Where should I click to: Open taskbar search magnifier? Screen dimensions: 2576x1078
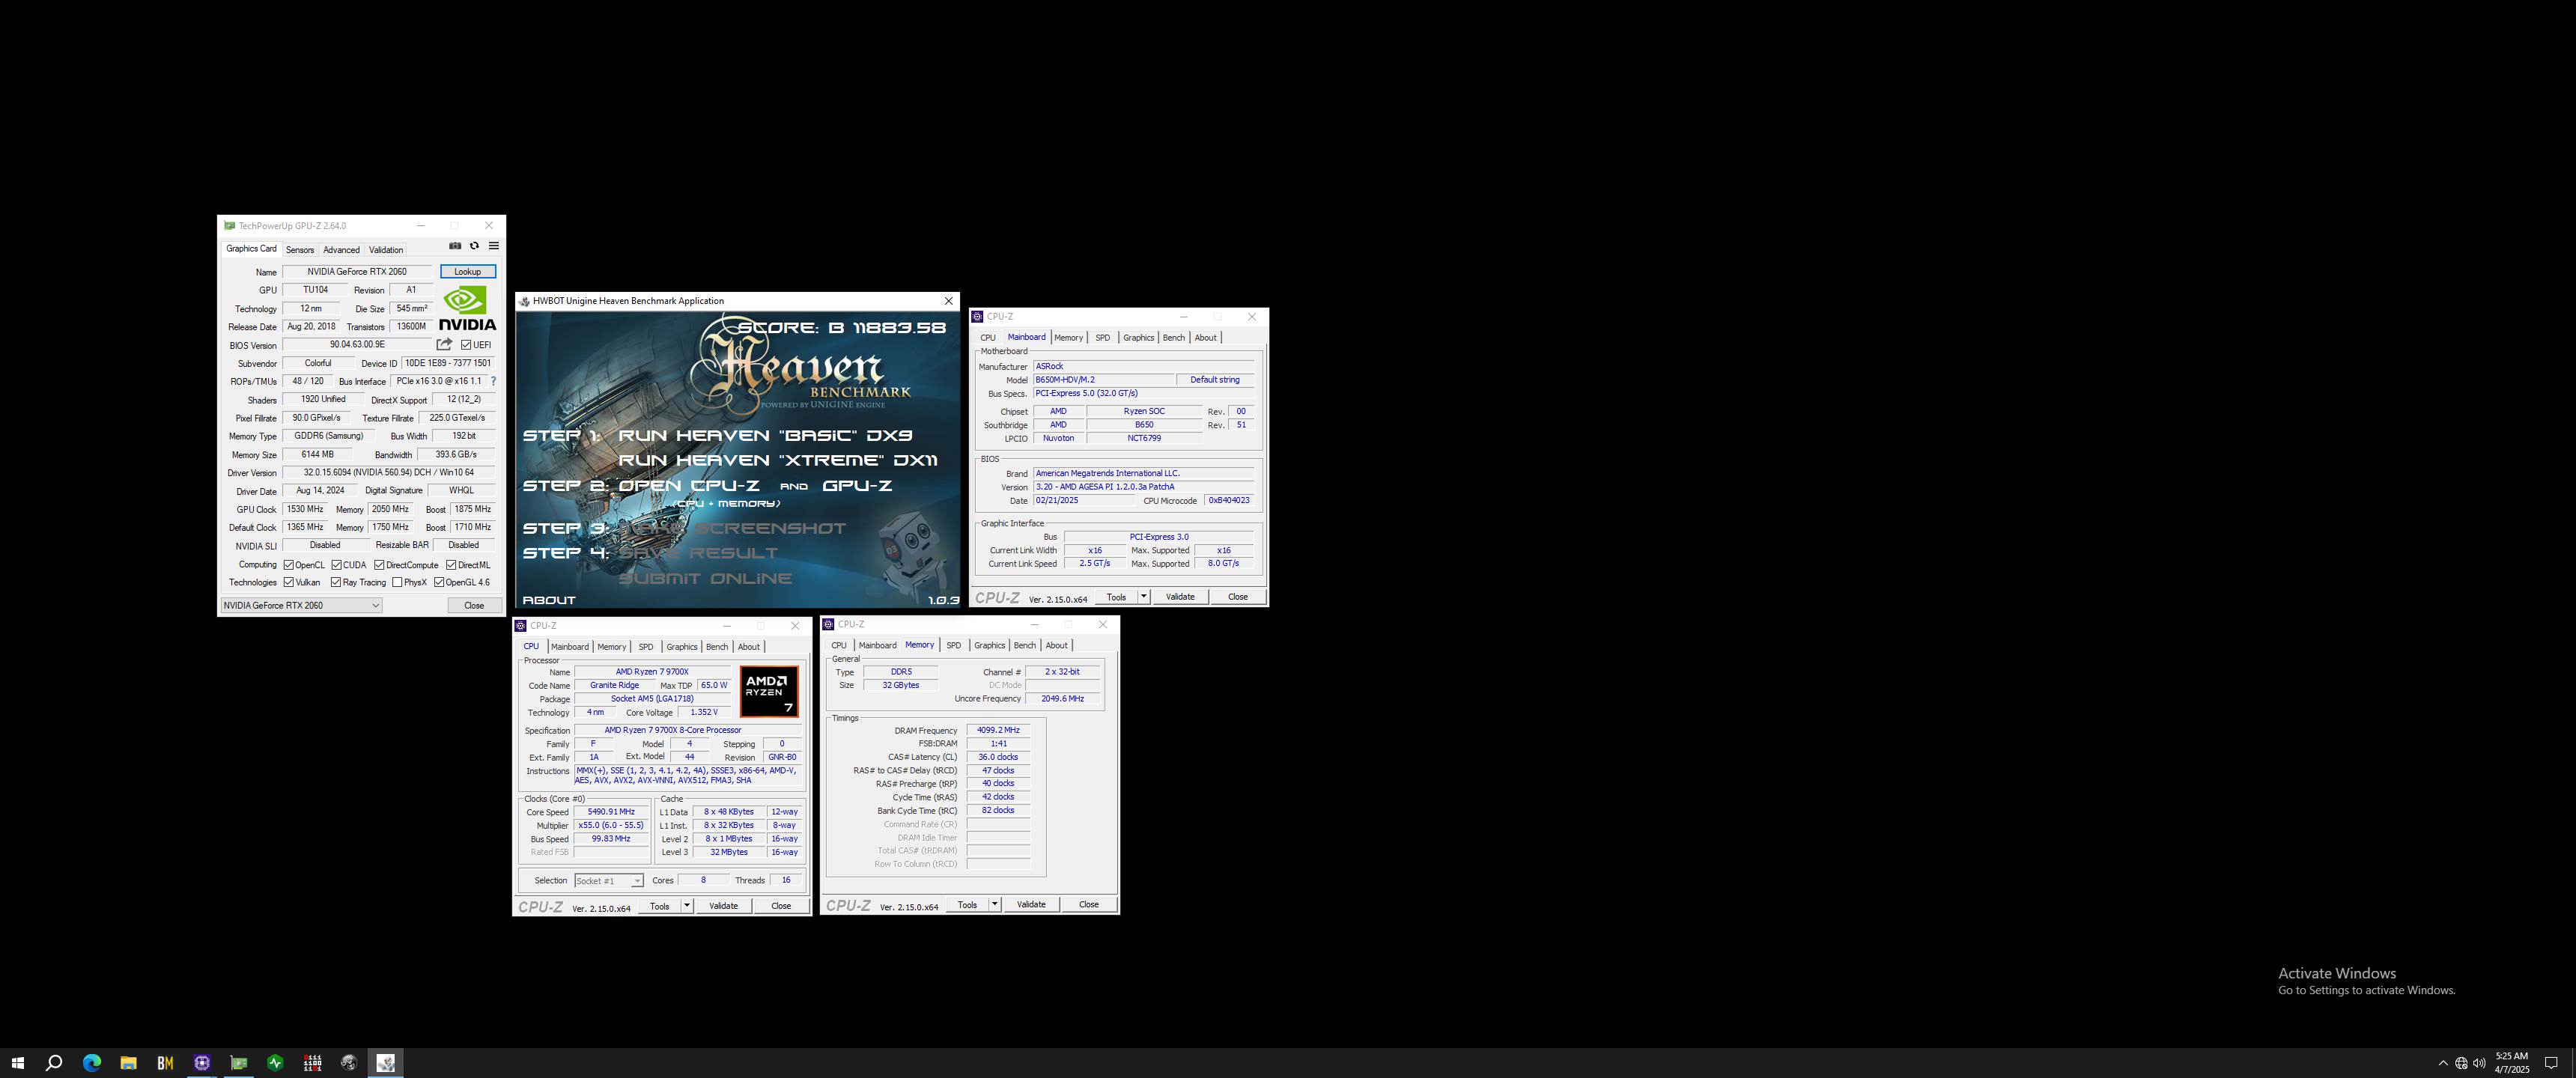point(54,1063)
